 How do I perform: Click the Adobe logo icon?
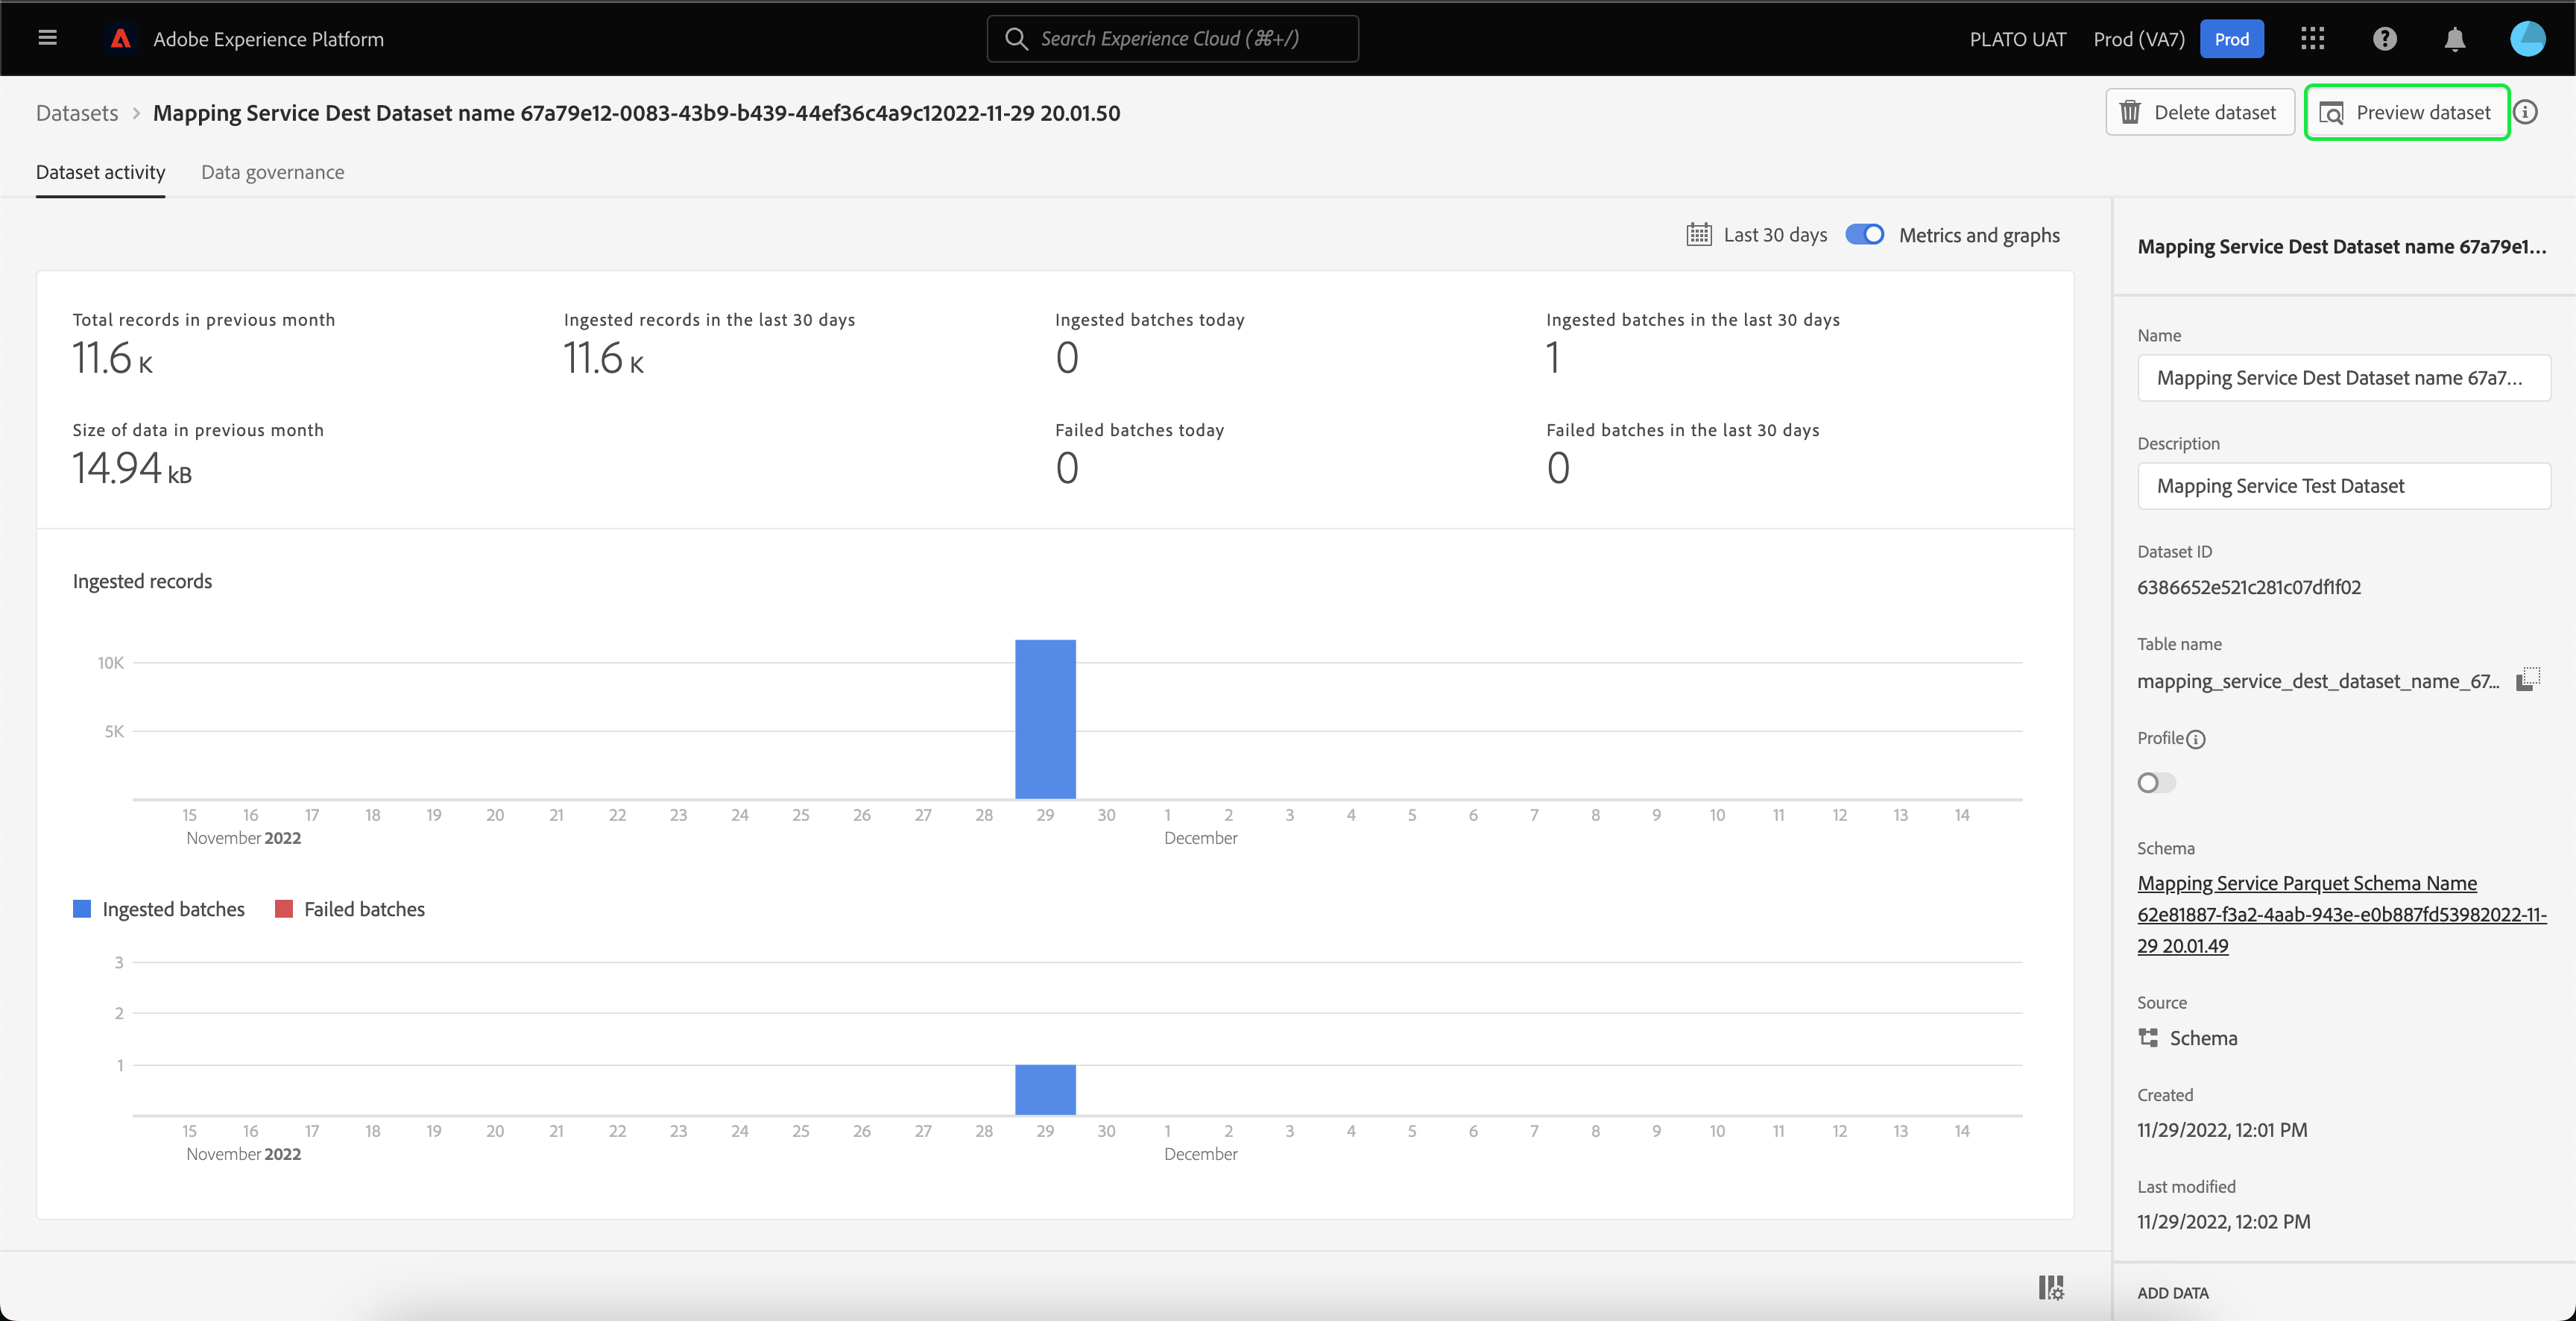coord(121,39)
